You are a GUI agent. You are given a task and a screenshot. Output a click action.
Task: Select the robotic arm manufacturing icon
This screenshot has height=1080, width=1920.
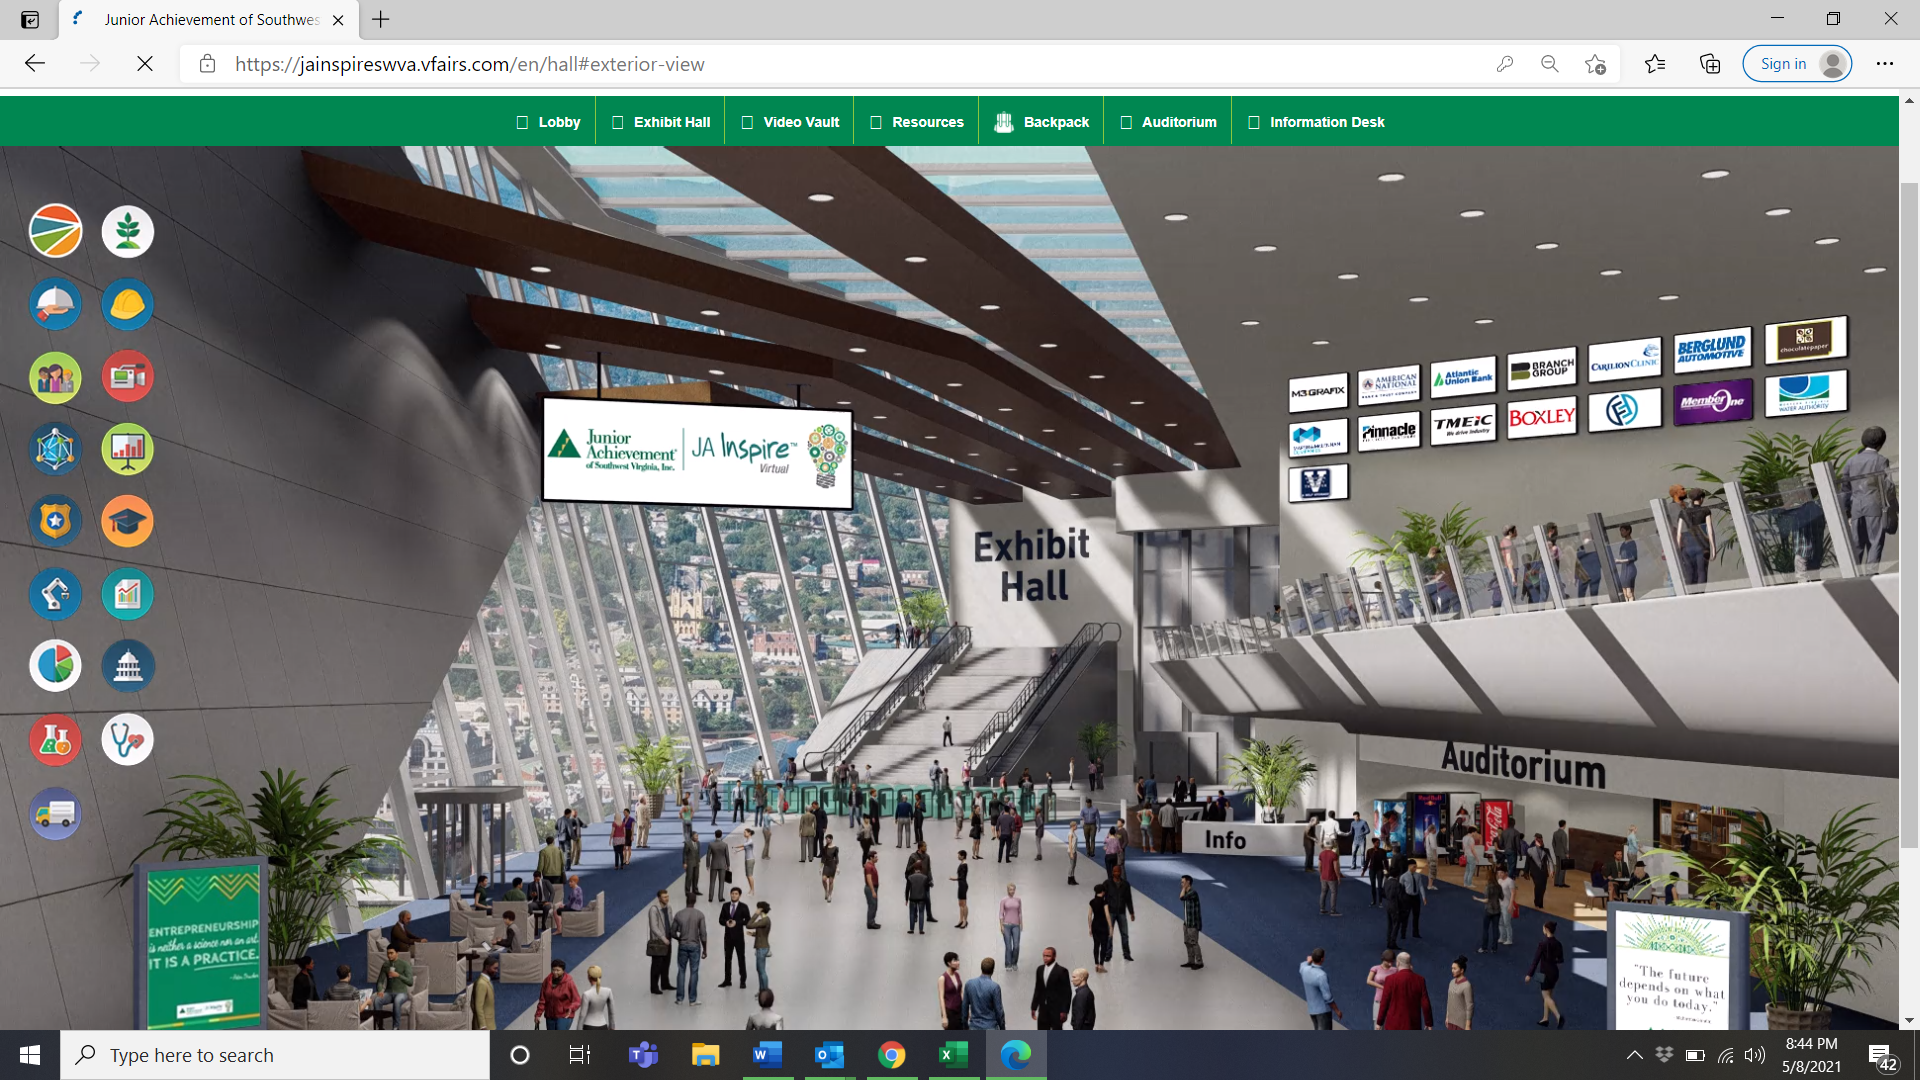55,593
